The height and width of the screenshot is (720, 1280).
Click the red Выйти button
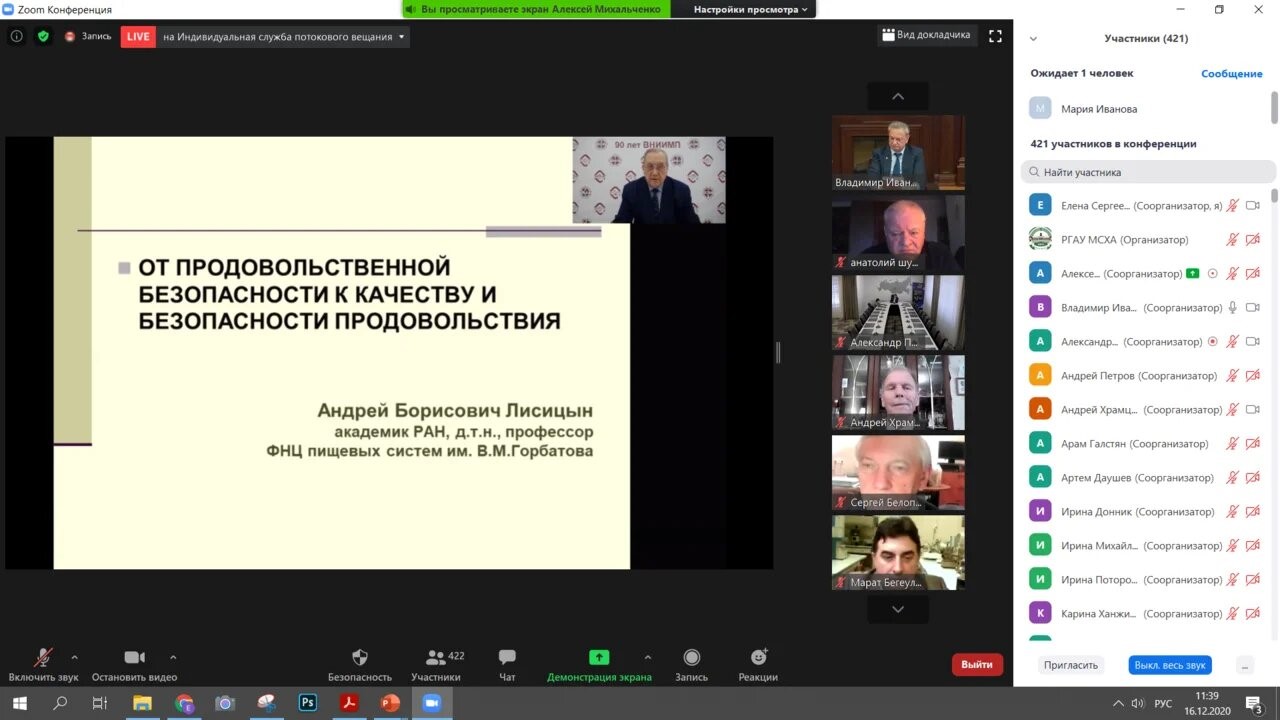click(x=977, y=664)
